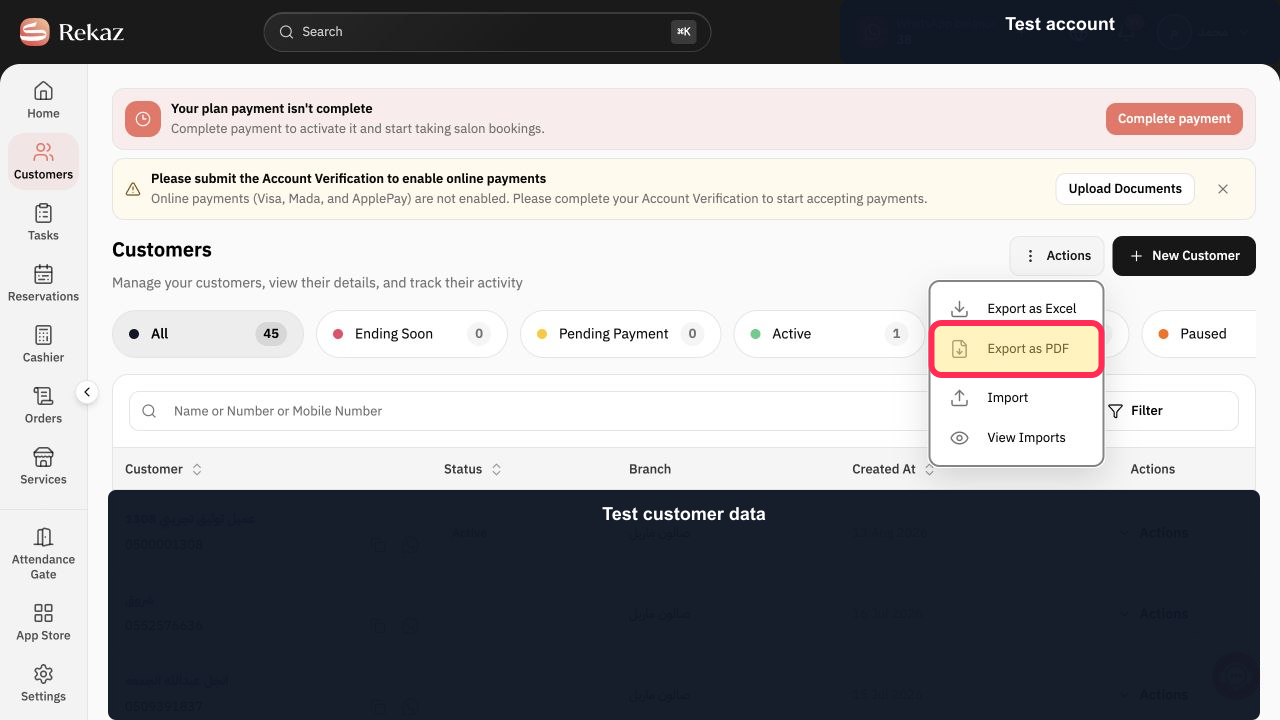Open the Attendance Gate icon
Image resolution: width=1280 pixels, height=720 pixels.
pos(43,537)
